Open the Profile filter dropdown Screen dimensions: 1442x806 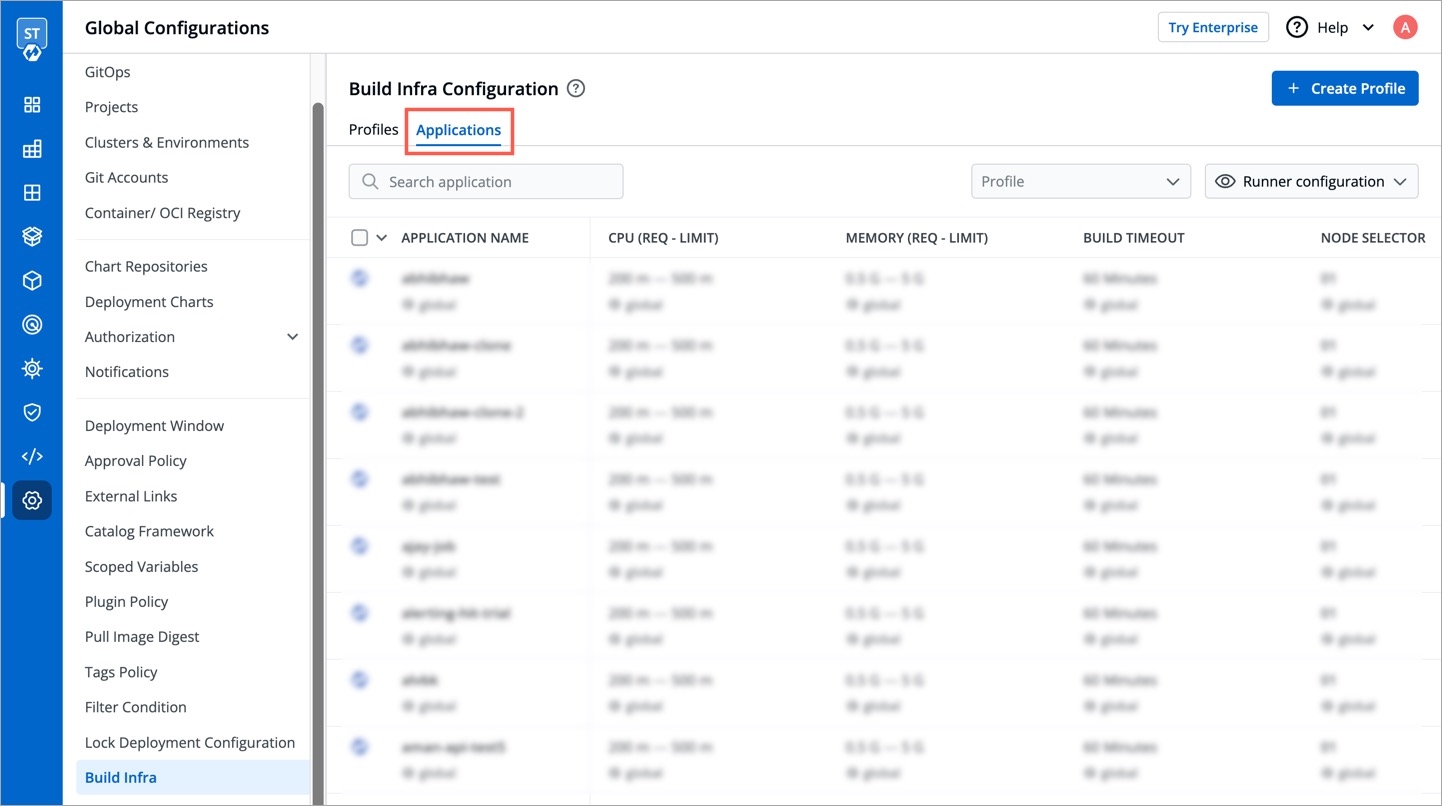1080,182
